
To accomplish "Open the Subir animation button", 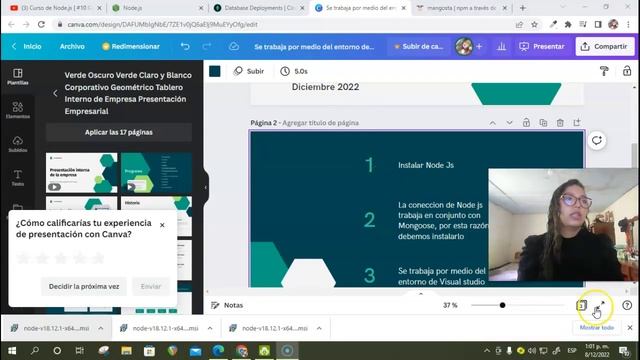I will click(249, 71).
